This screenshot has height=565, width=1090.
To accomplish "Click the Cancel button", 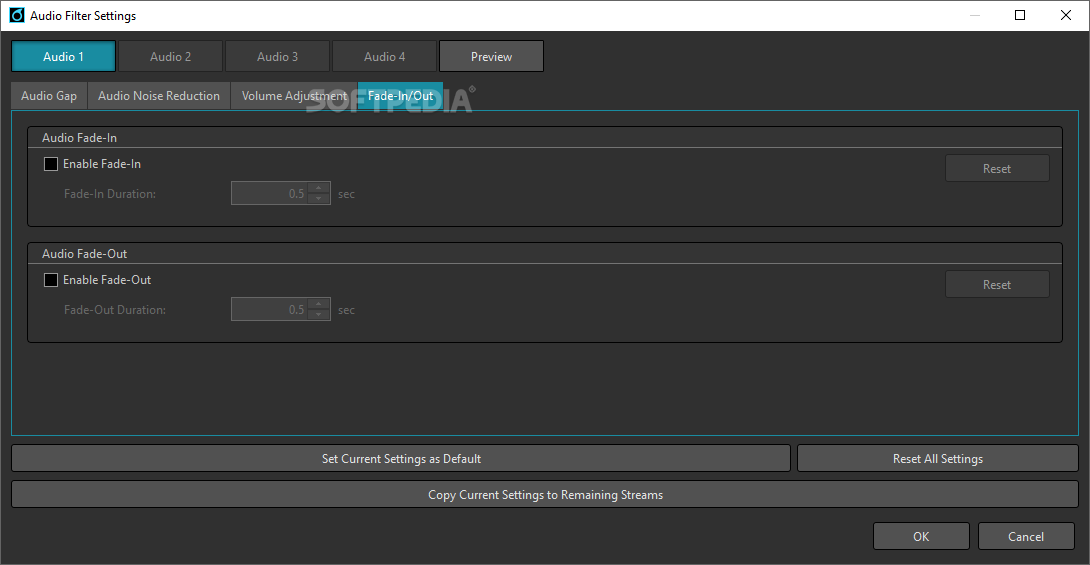I will click(1026, 537).
